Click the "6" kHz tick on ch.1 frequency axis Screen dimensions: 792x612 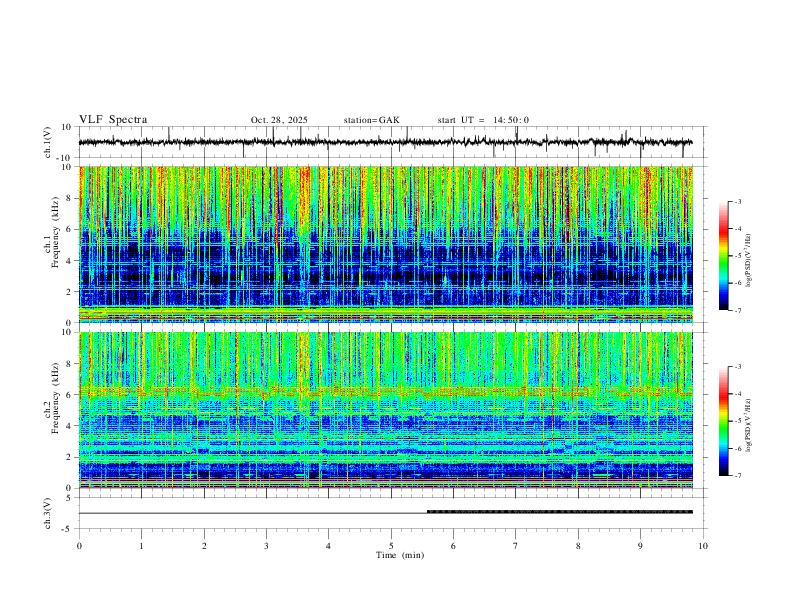pos(70,229)
